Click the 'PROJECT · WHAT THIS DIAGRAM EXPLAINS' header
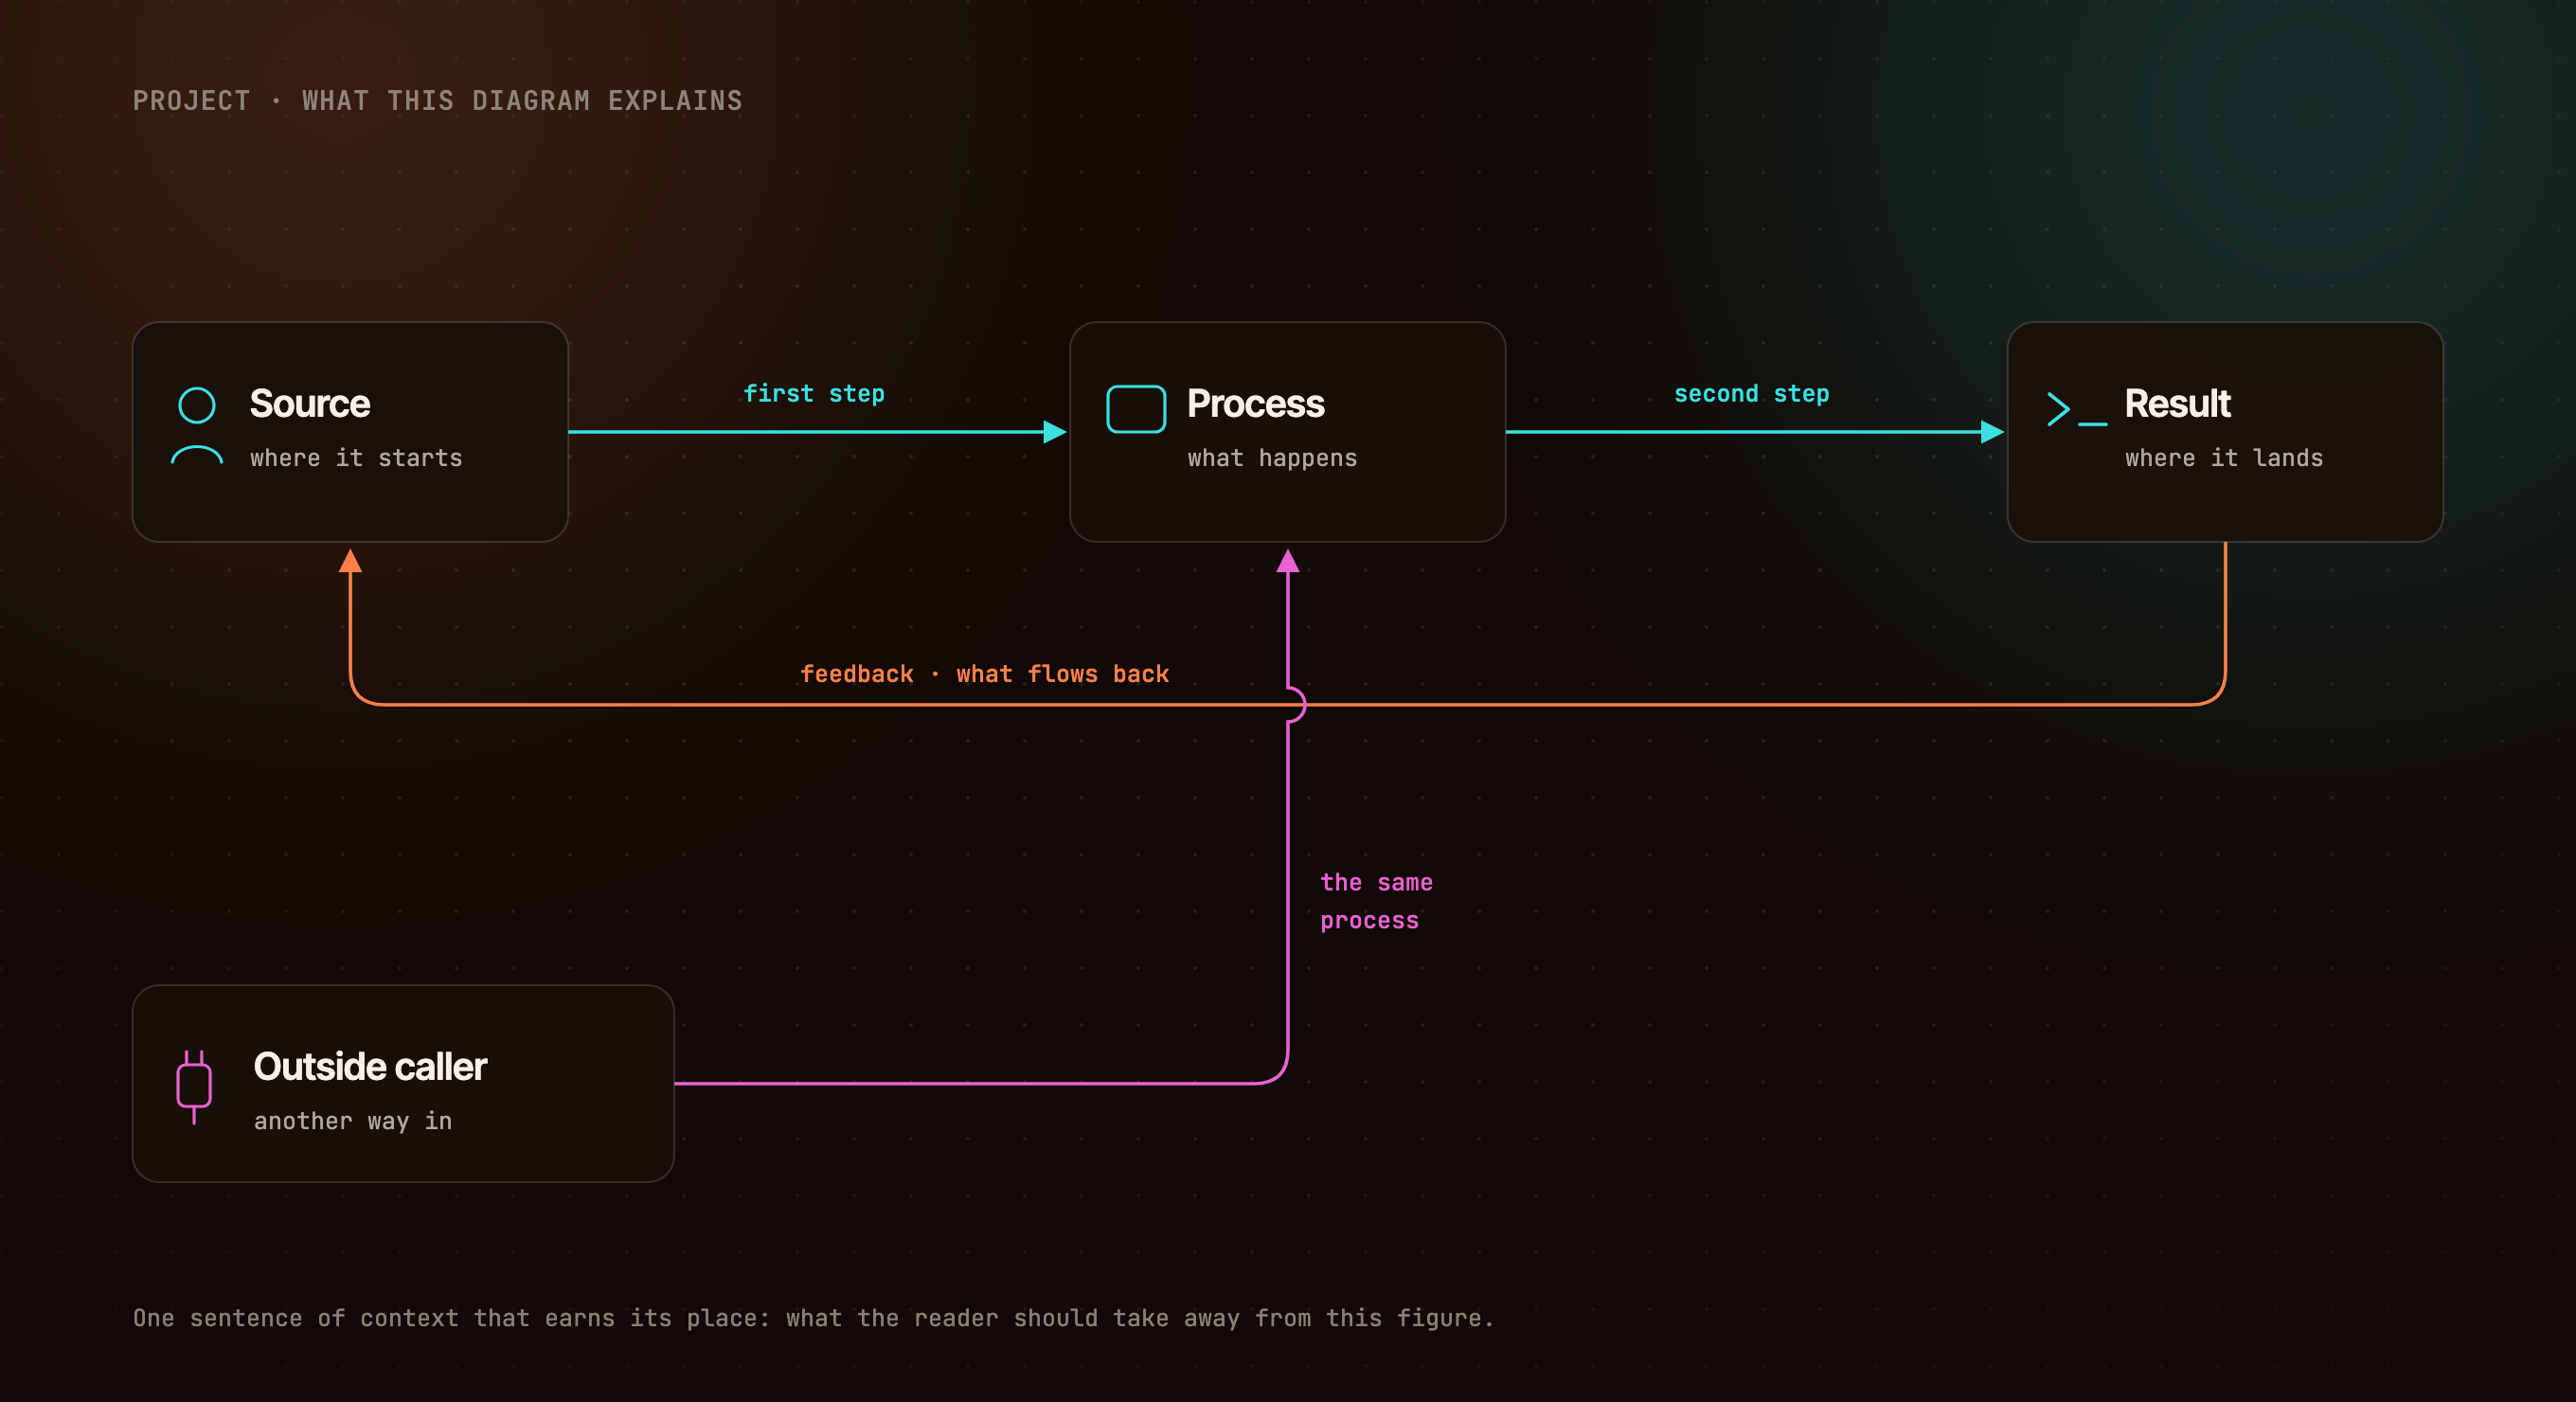The width and height of the screenshot is (2576, 1402). point(438,101)
